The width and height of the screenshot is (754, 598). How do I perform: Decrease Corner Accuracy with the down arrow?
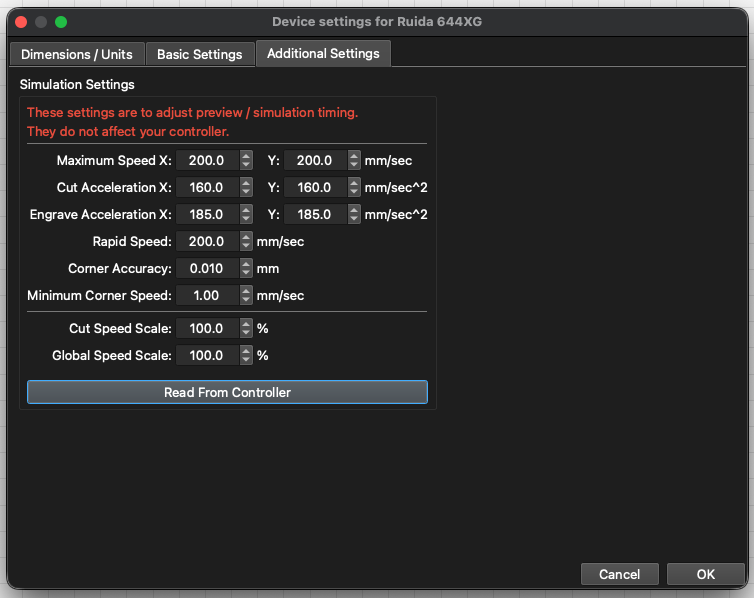(x=246, y=272)
